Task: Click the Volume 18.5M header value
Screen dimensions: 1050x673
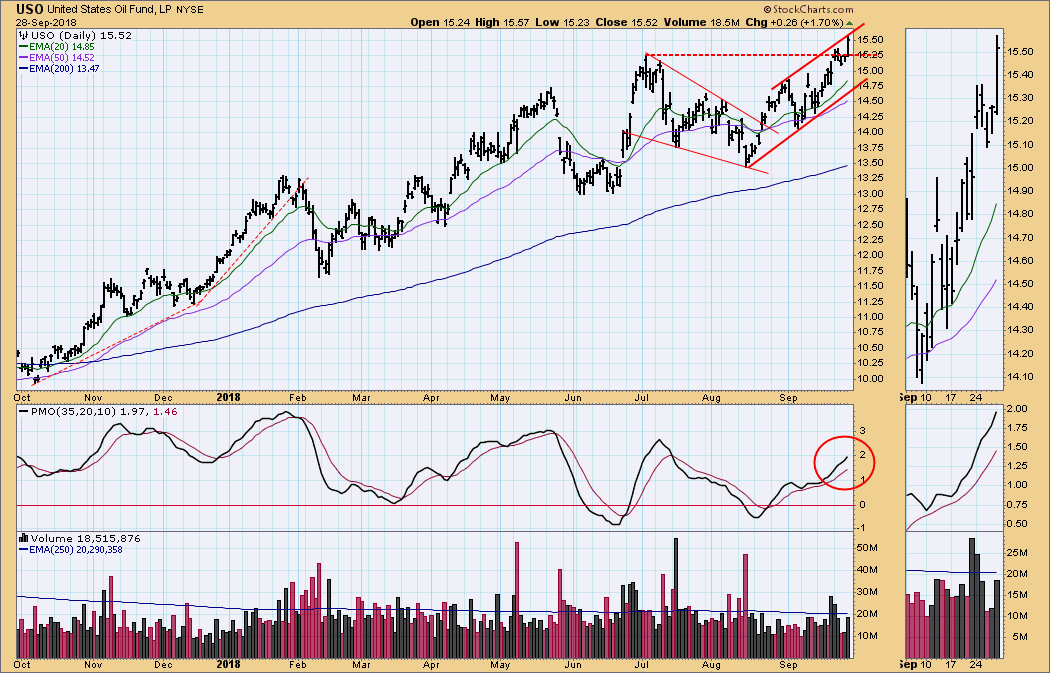Action: point(702,22)
